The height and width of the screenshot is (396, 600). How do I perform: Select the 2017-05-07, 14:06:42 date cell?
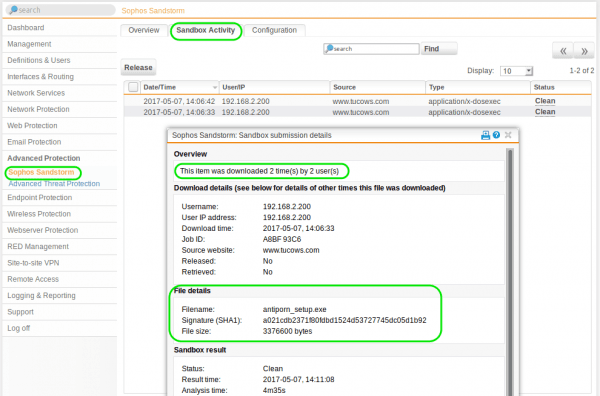tap(179, 101)
